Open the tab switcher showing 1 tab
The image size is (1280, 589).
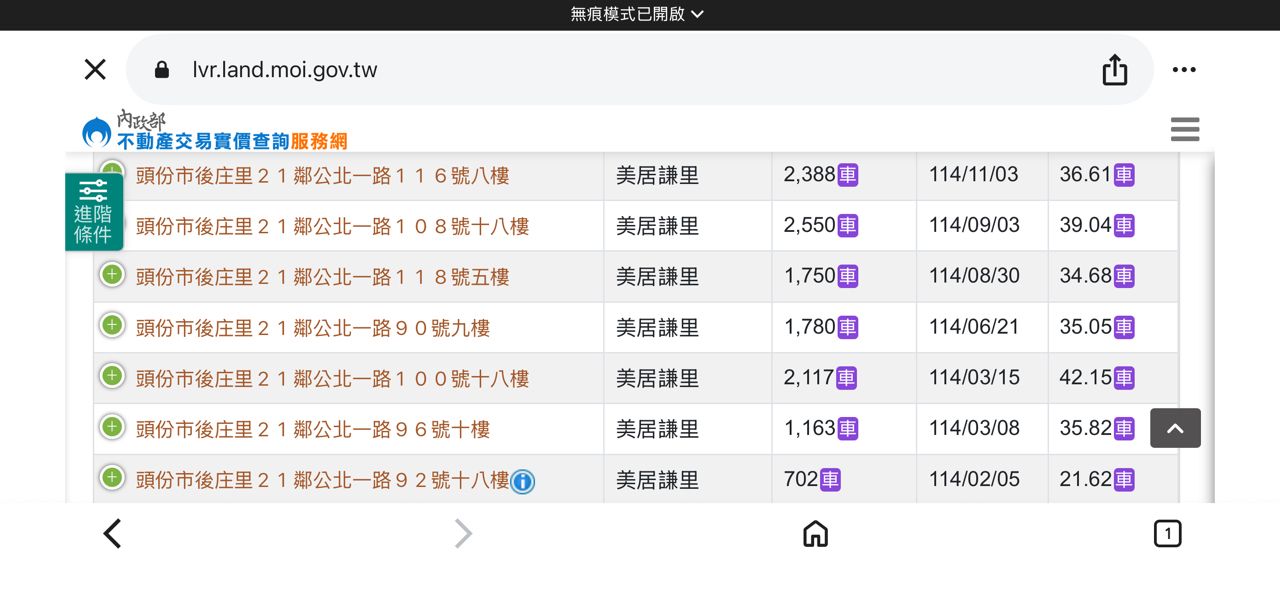click(1166, 534)
